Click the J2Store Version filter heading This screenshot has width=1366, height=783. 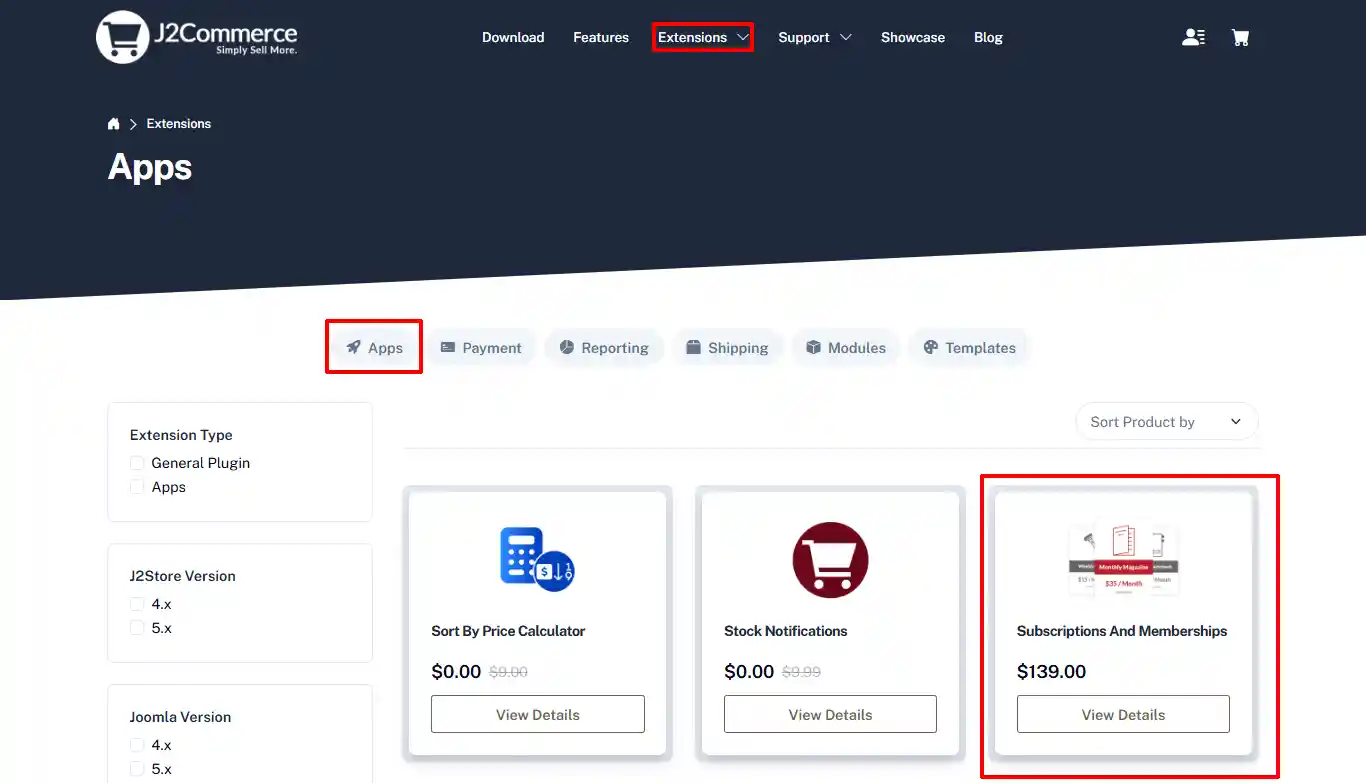(183, 576)
